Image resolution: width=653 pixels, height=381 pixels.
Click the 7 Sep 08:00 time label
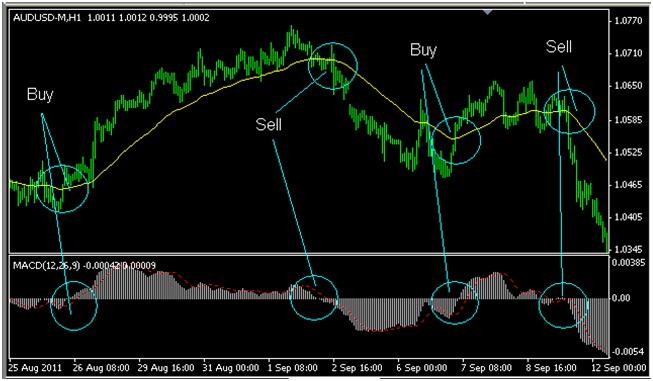pyautogui.click(x=487, y=368)
